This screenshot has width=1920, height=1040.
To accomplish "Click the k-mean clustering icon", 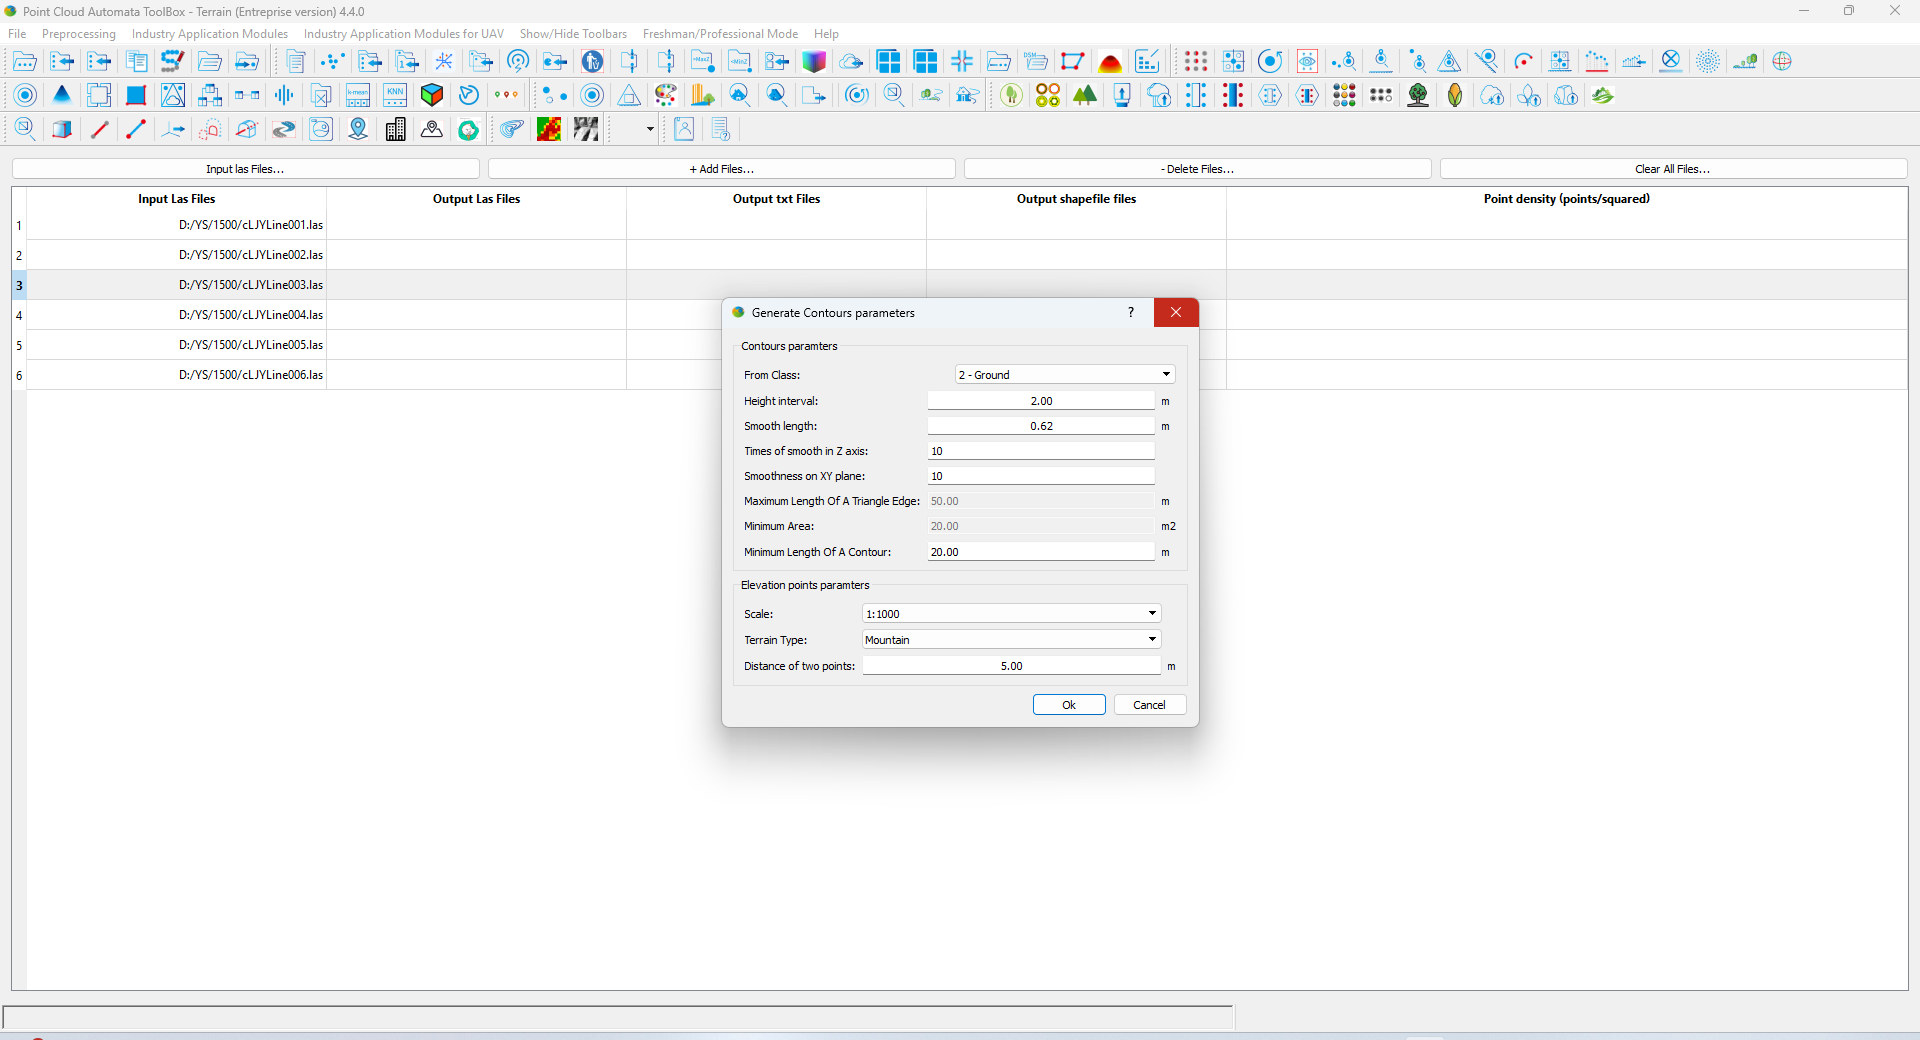I will (x=358, y=96).
